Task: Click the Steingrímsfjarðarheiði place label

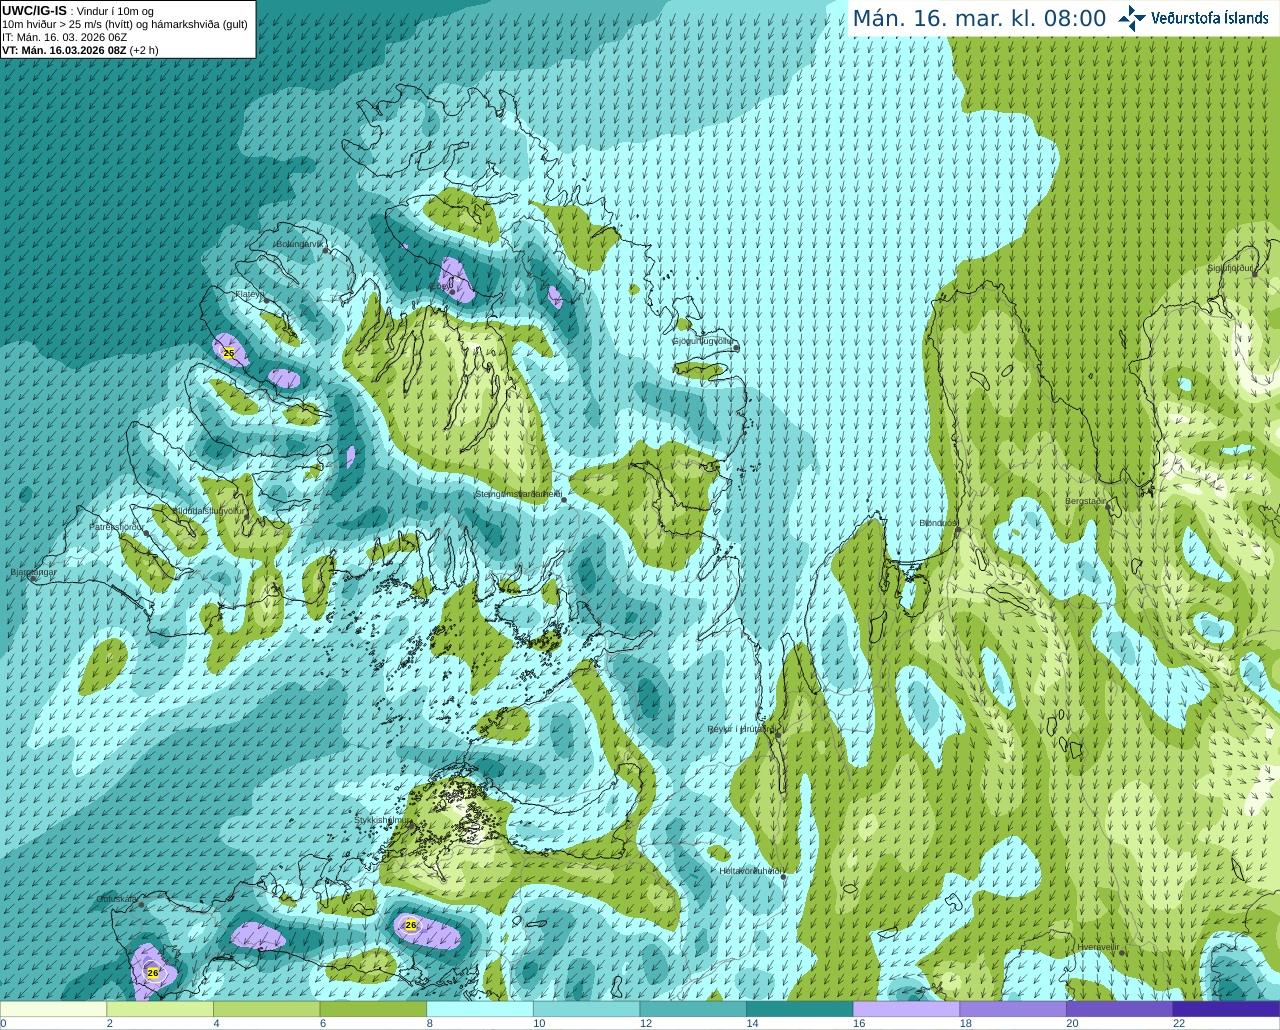Action: click(518, 494)
